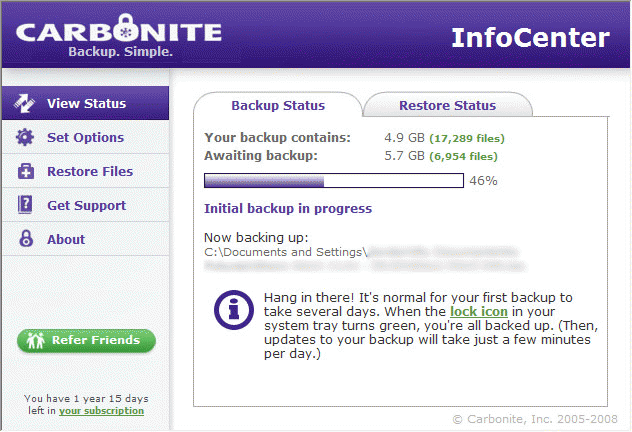Open the your subscription link
Viewport: 632px width, 432px height.
101,411
